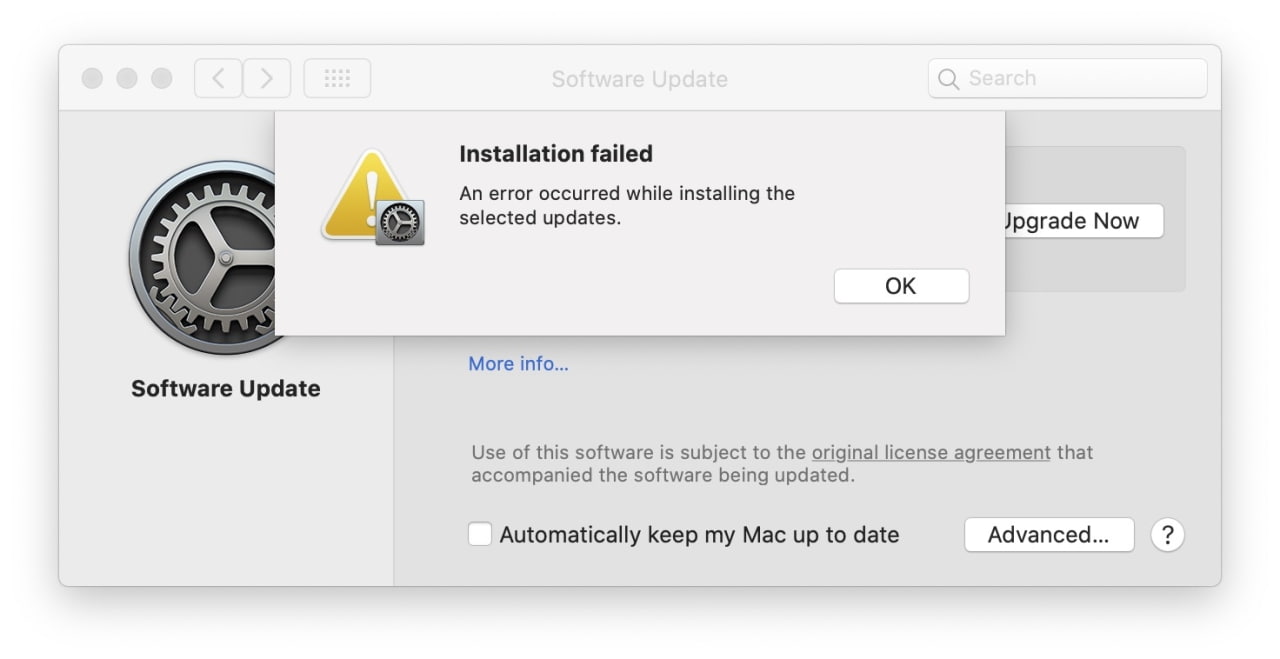Click the Software Update label under the gear icon
Screen dimensions: 1280x659
click(225, 388)
